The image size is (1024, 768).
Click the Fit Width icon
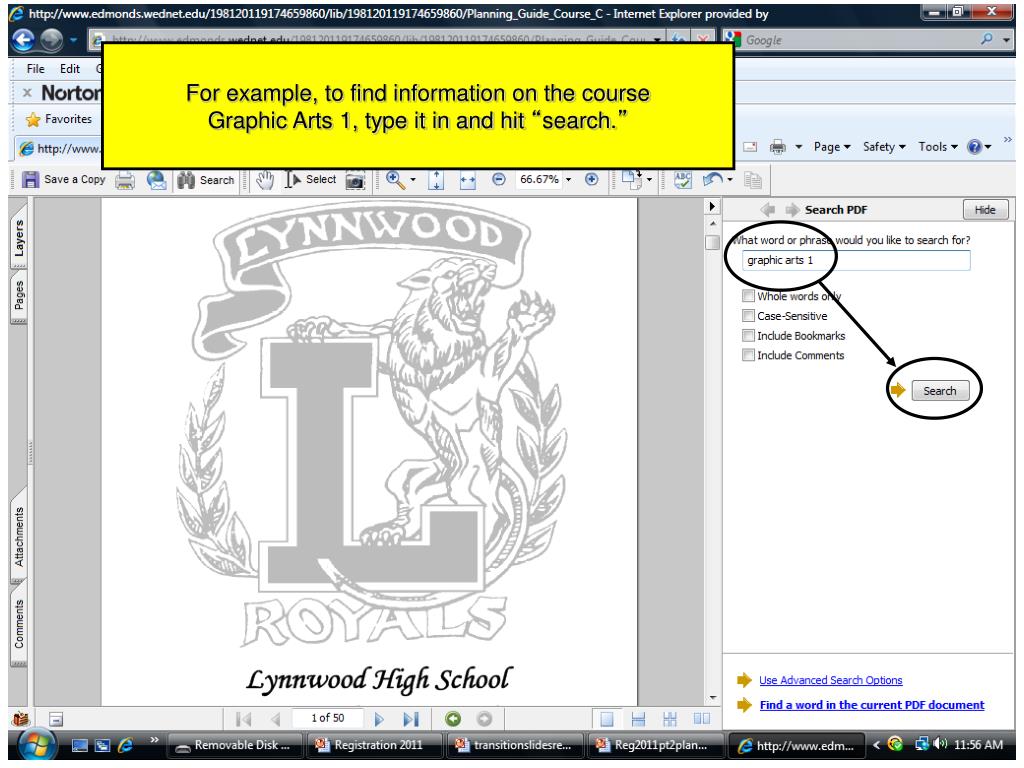[x=468, y=180]
